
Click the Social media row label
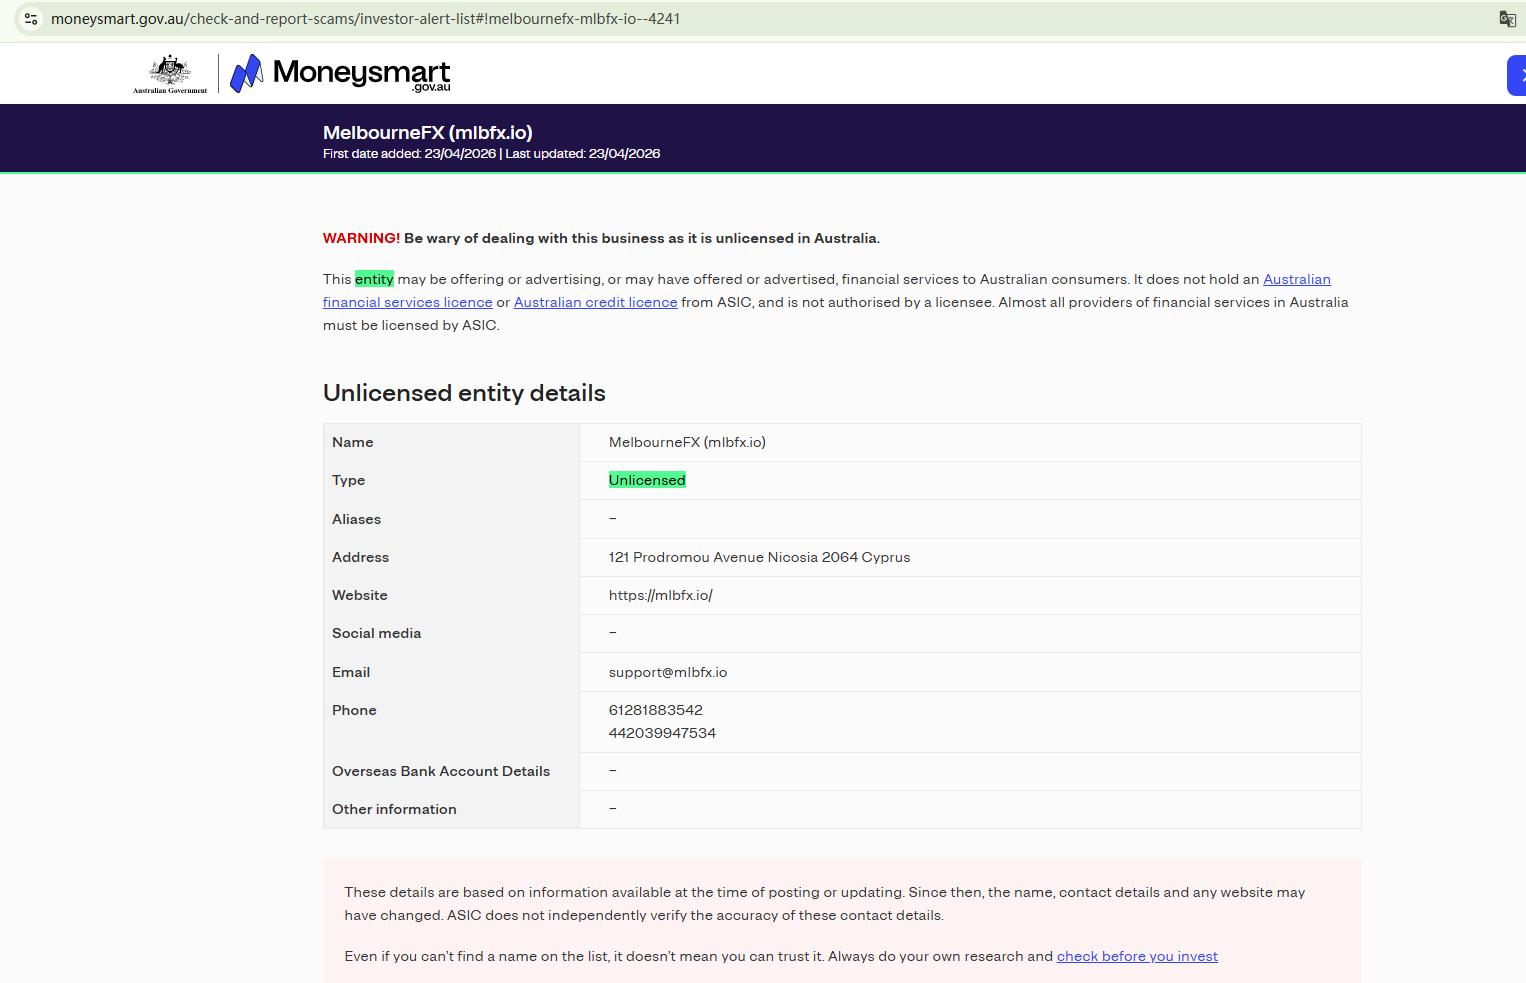point(376,633)
